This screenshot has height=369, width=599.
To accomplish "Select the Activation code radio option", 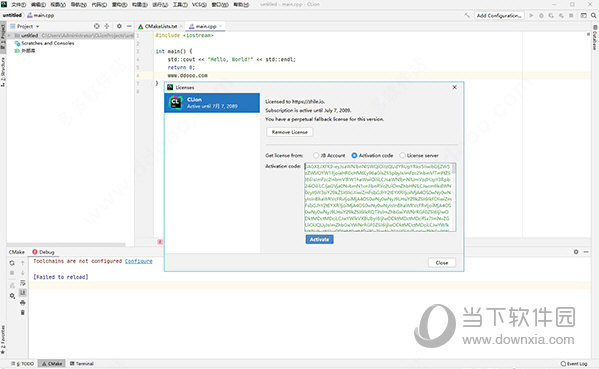I will [372, 155].
